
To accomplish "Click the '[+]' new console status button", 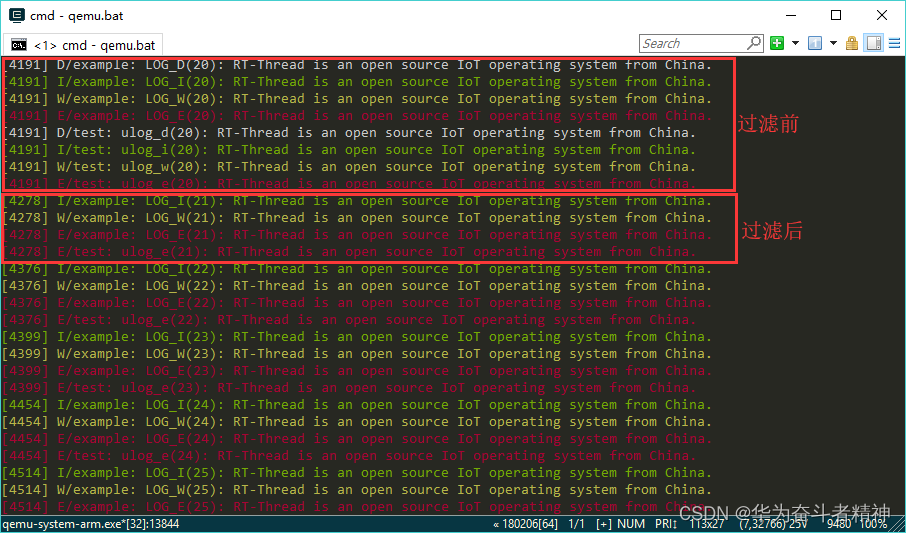I will tap(603, 524).
